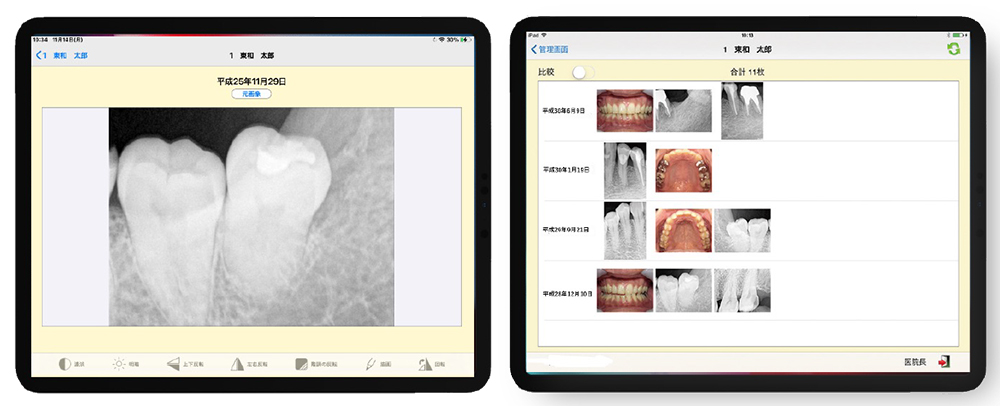Open the molar X-ray at end of third row
The height and width of the screenshot is (406, 1000).
click(x=743, y=229)
